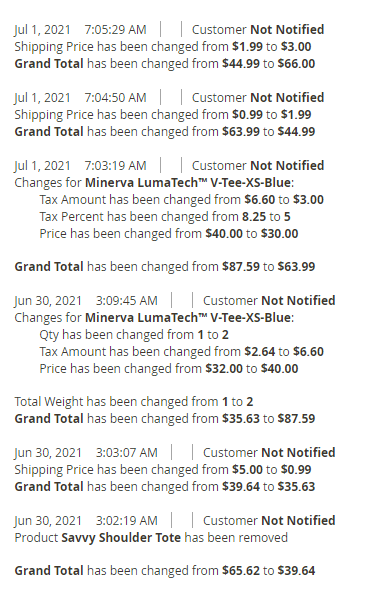Click Grand Total changed from $65.62 to $39.64
383x603 pixels.
tap(165, 571)
